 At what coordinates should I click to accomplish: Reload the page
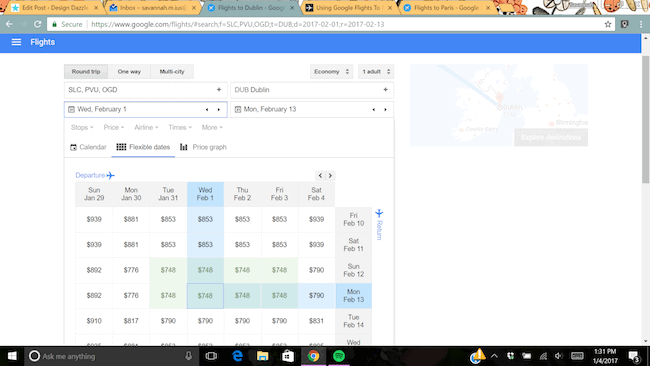coord(37,24)
